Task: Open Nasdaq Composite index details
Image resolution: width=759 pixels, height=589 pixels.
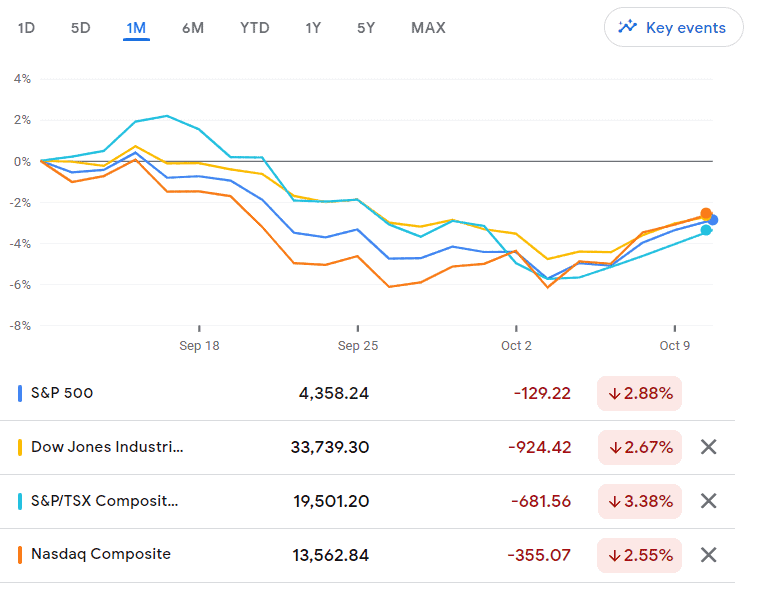Action: click(100, 554)
